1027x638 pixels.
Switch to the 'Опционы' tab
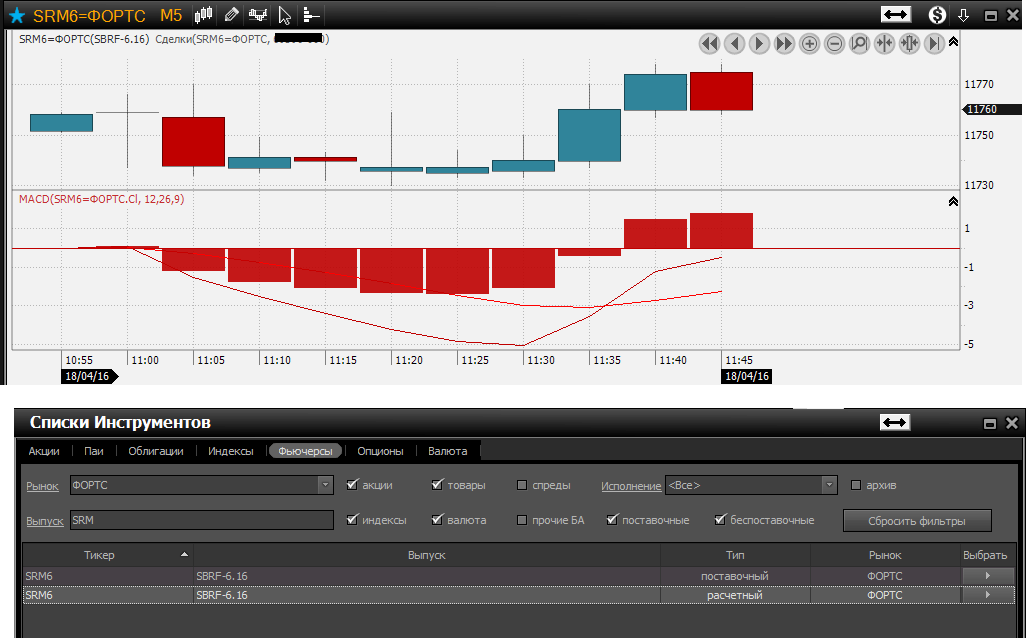380,451
